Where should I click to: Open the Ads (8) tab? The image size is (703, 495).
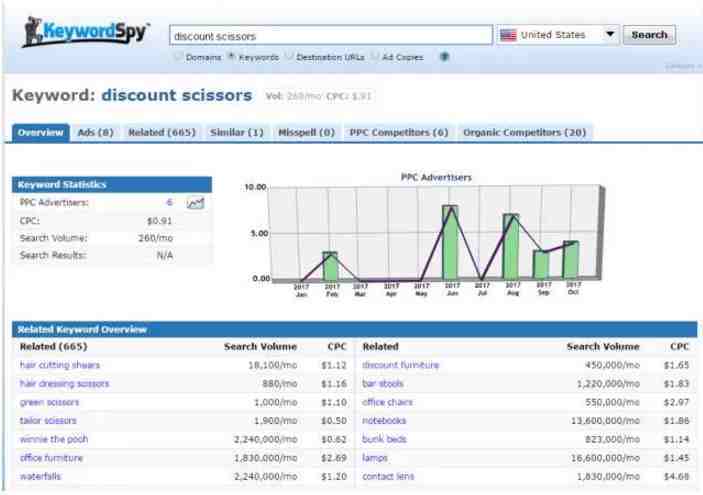point(95,133)
